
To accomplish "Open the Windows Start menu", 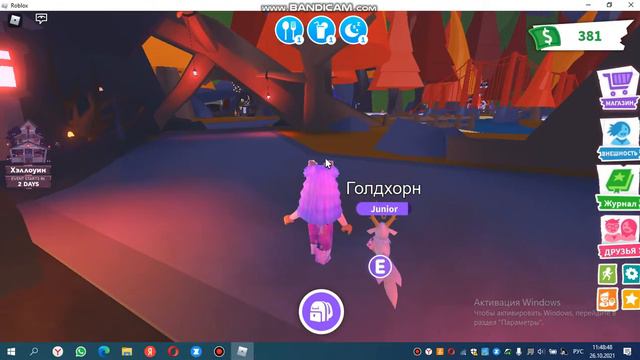I will coord(11,351).
